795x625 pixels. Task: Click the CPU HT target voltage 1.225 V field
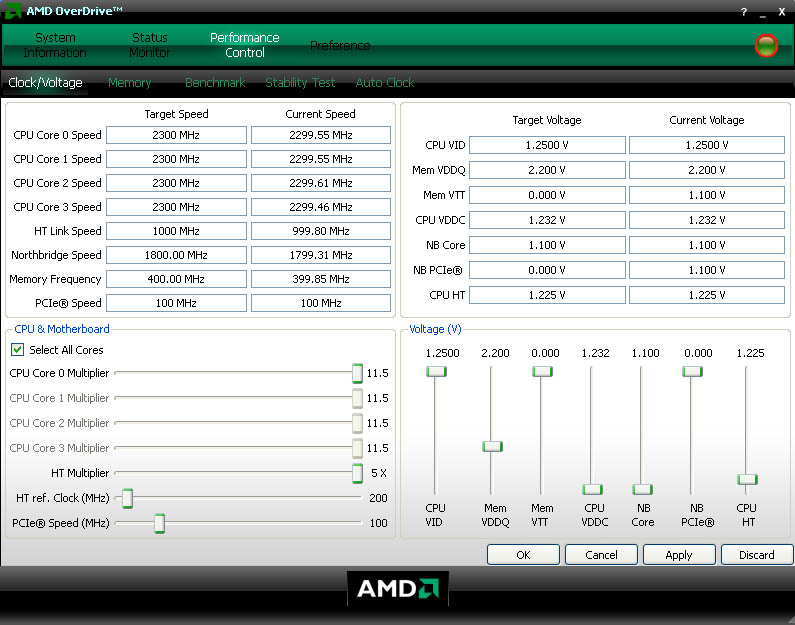(x=547, y=295)
